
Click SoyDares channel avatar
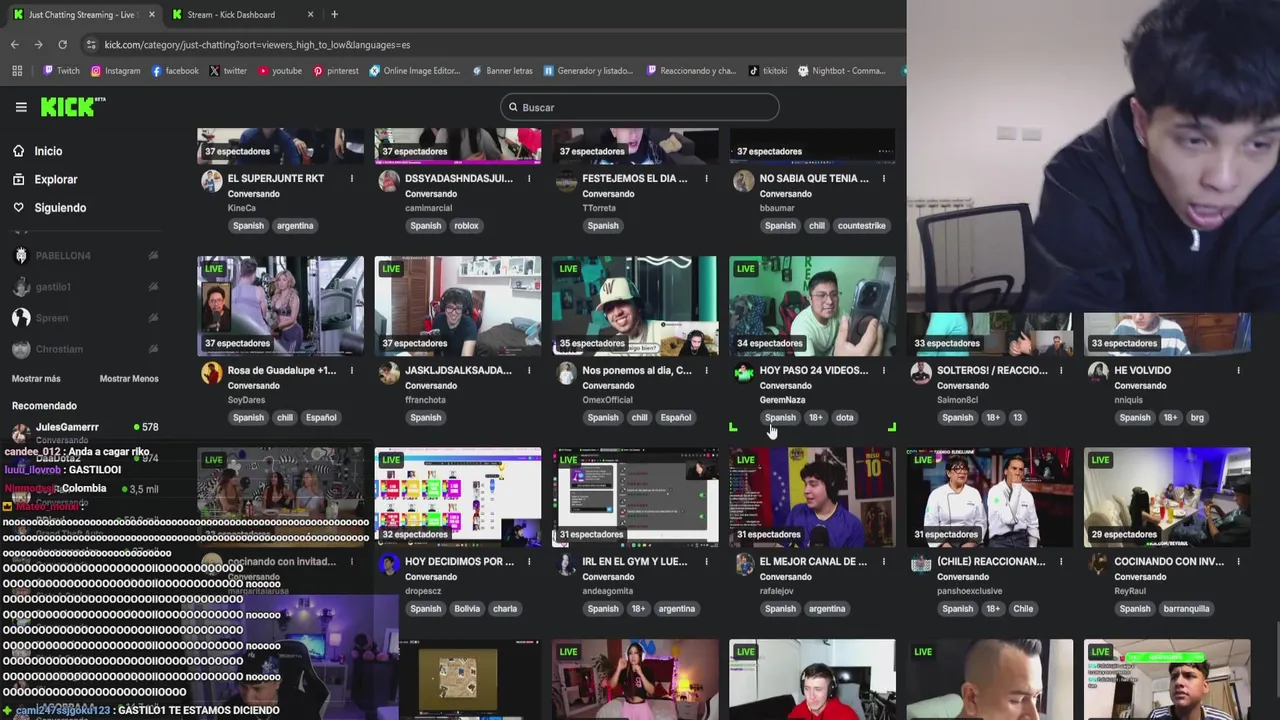click(211, 373)
